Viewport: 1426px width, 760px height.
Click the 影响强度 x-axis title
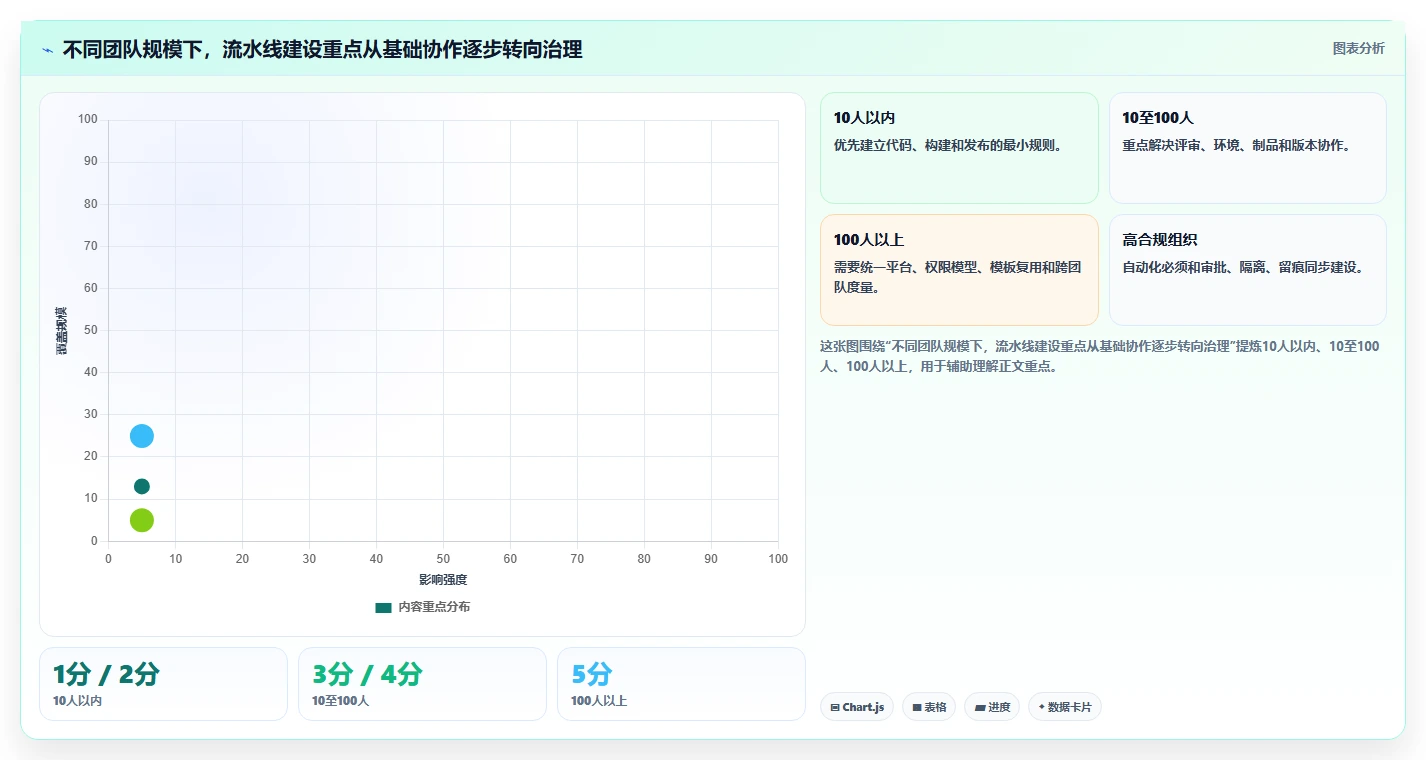[443, 580]
